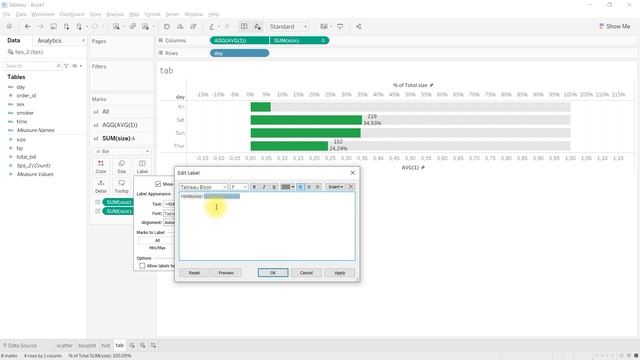Switch to the scatter sheet tab

[64, 345]
